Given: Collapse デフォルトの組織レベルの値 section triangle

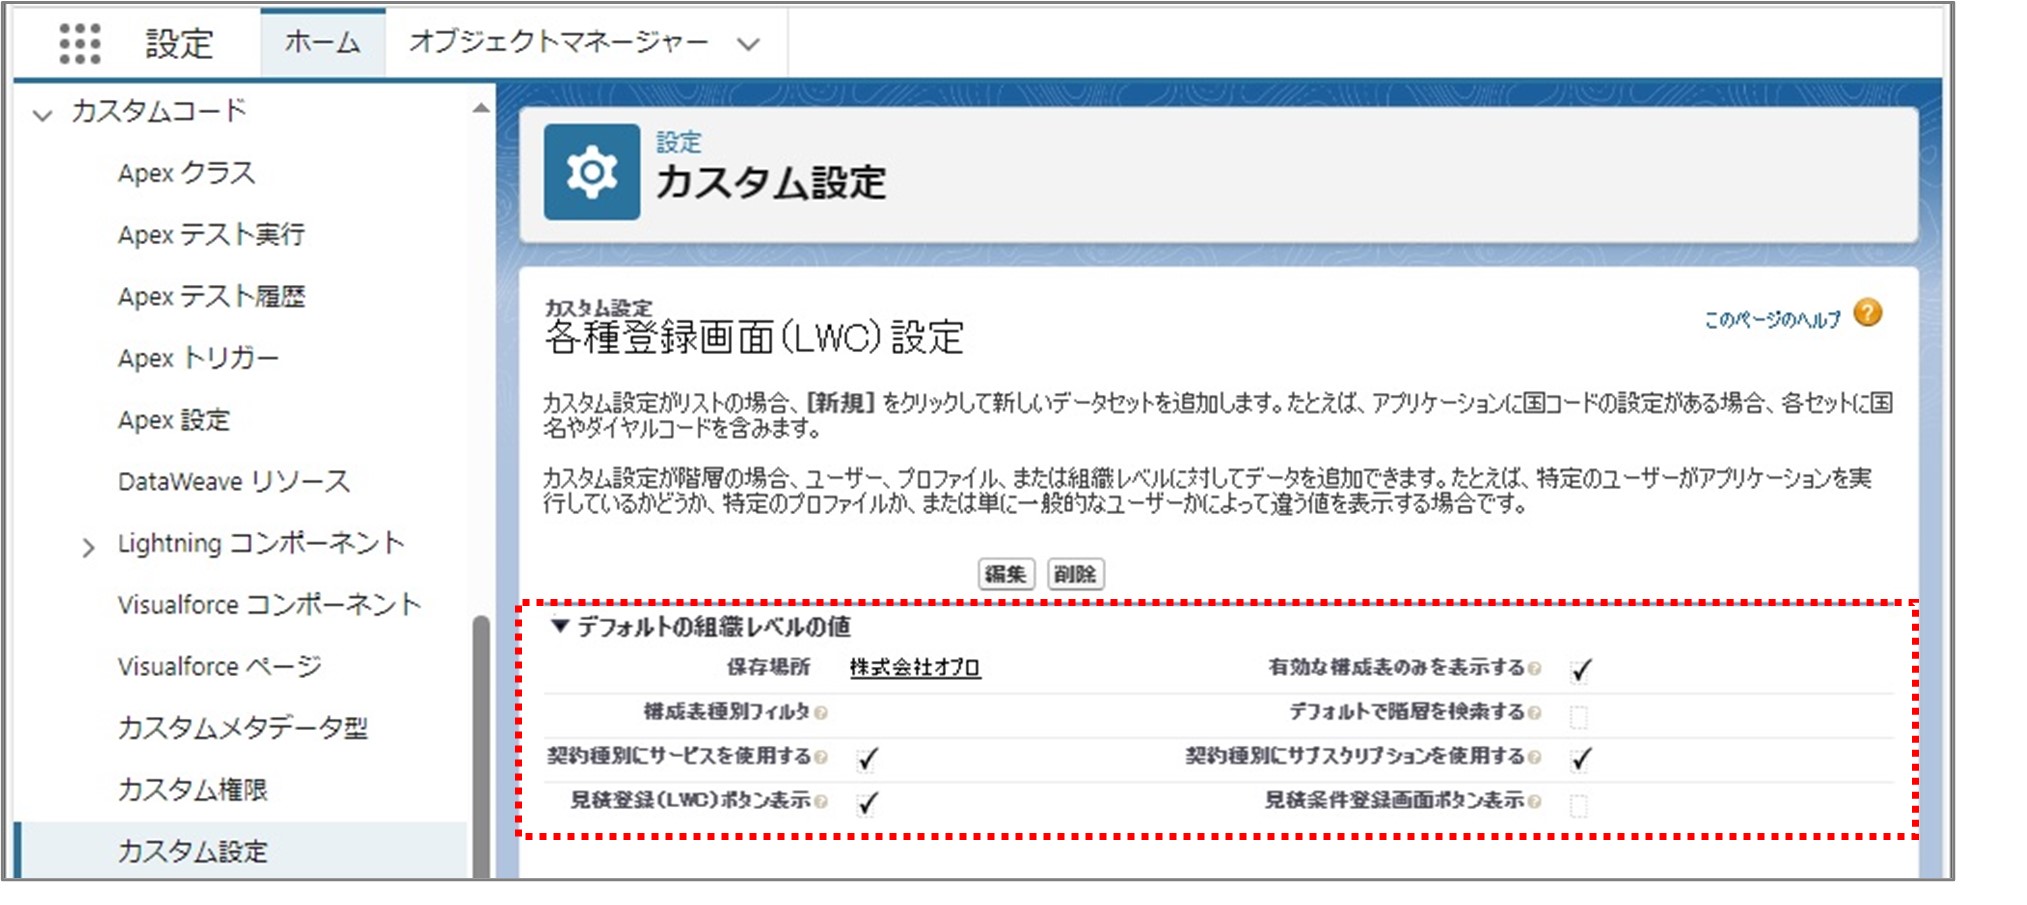Looking at the screenshot, I should click(x=560, y=626).
